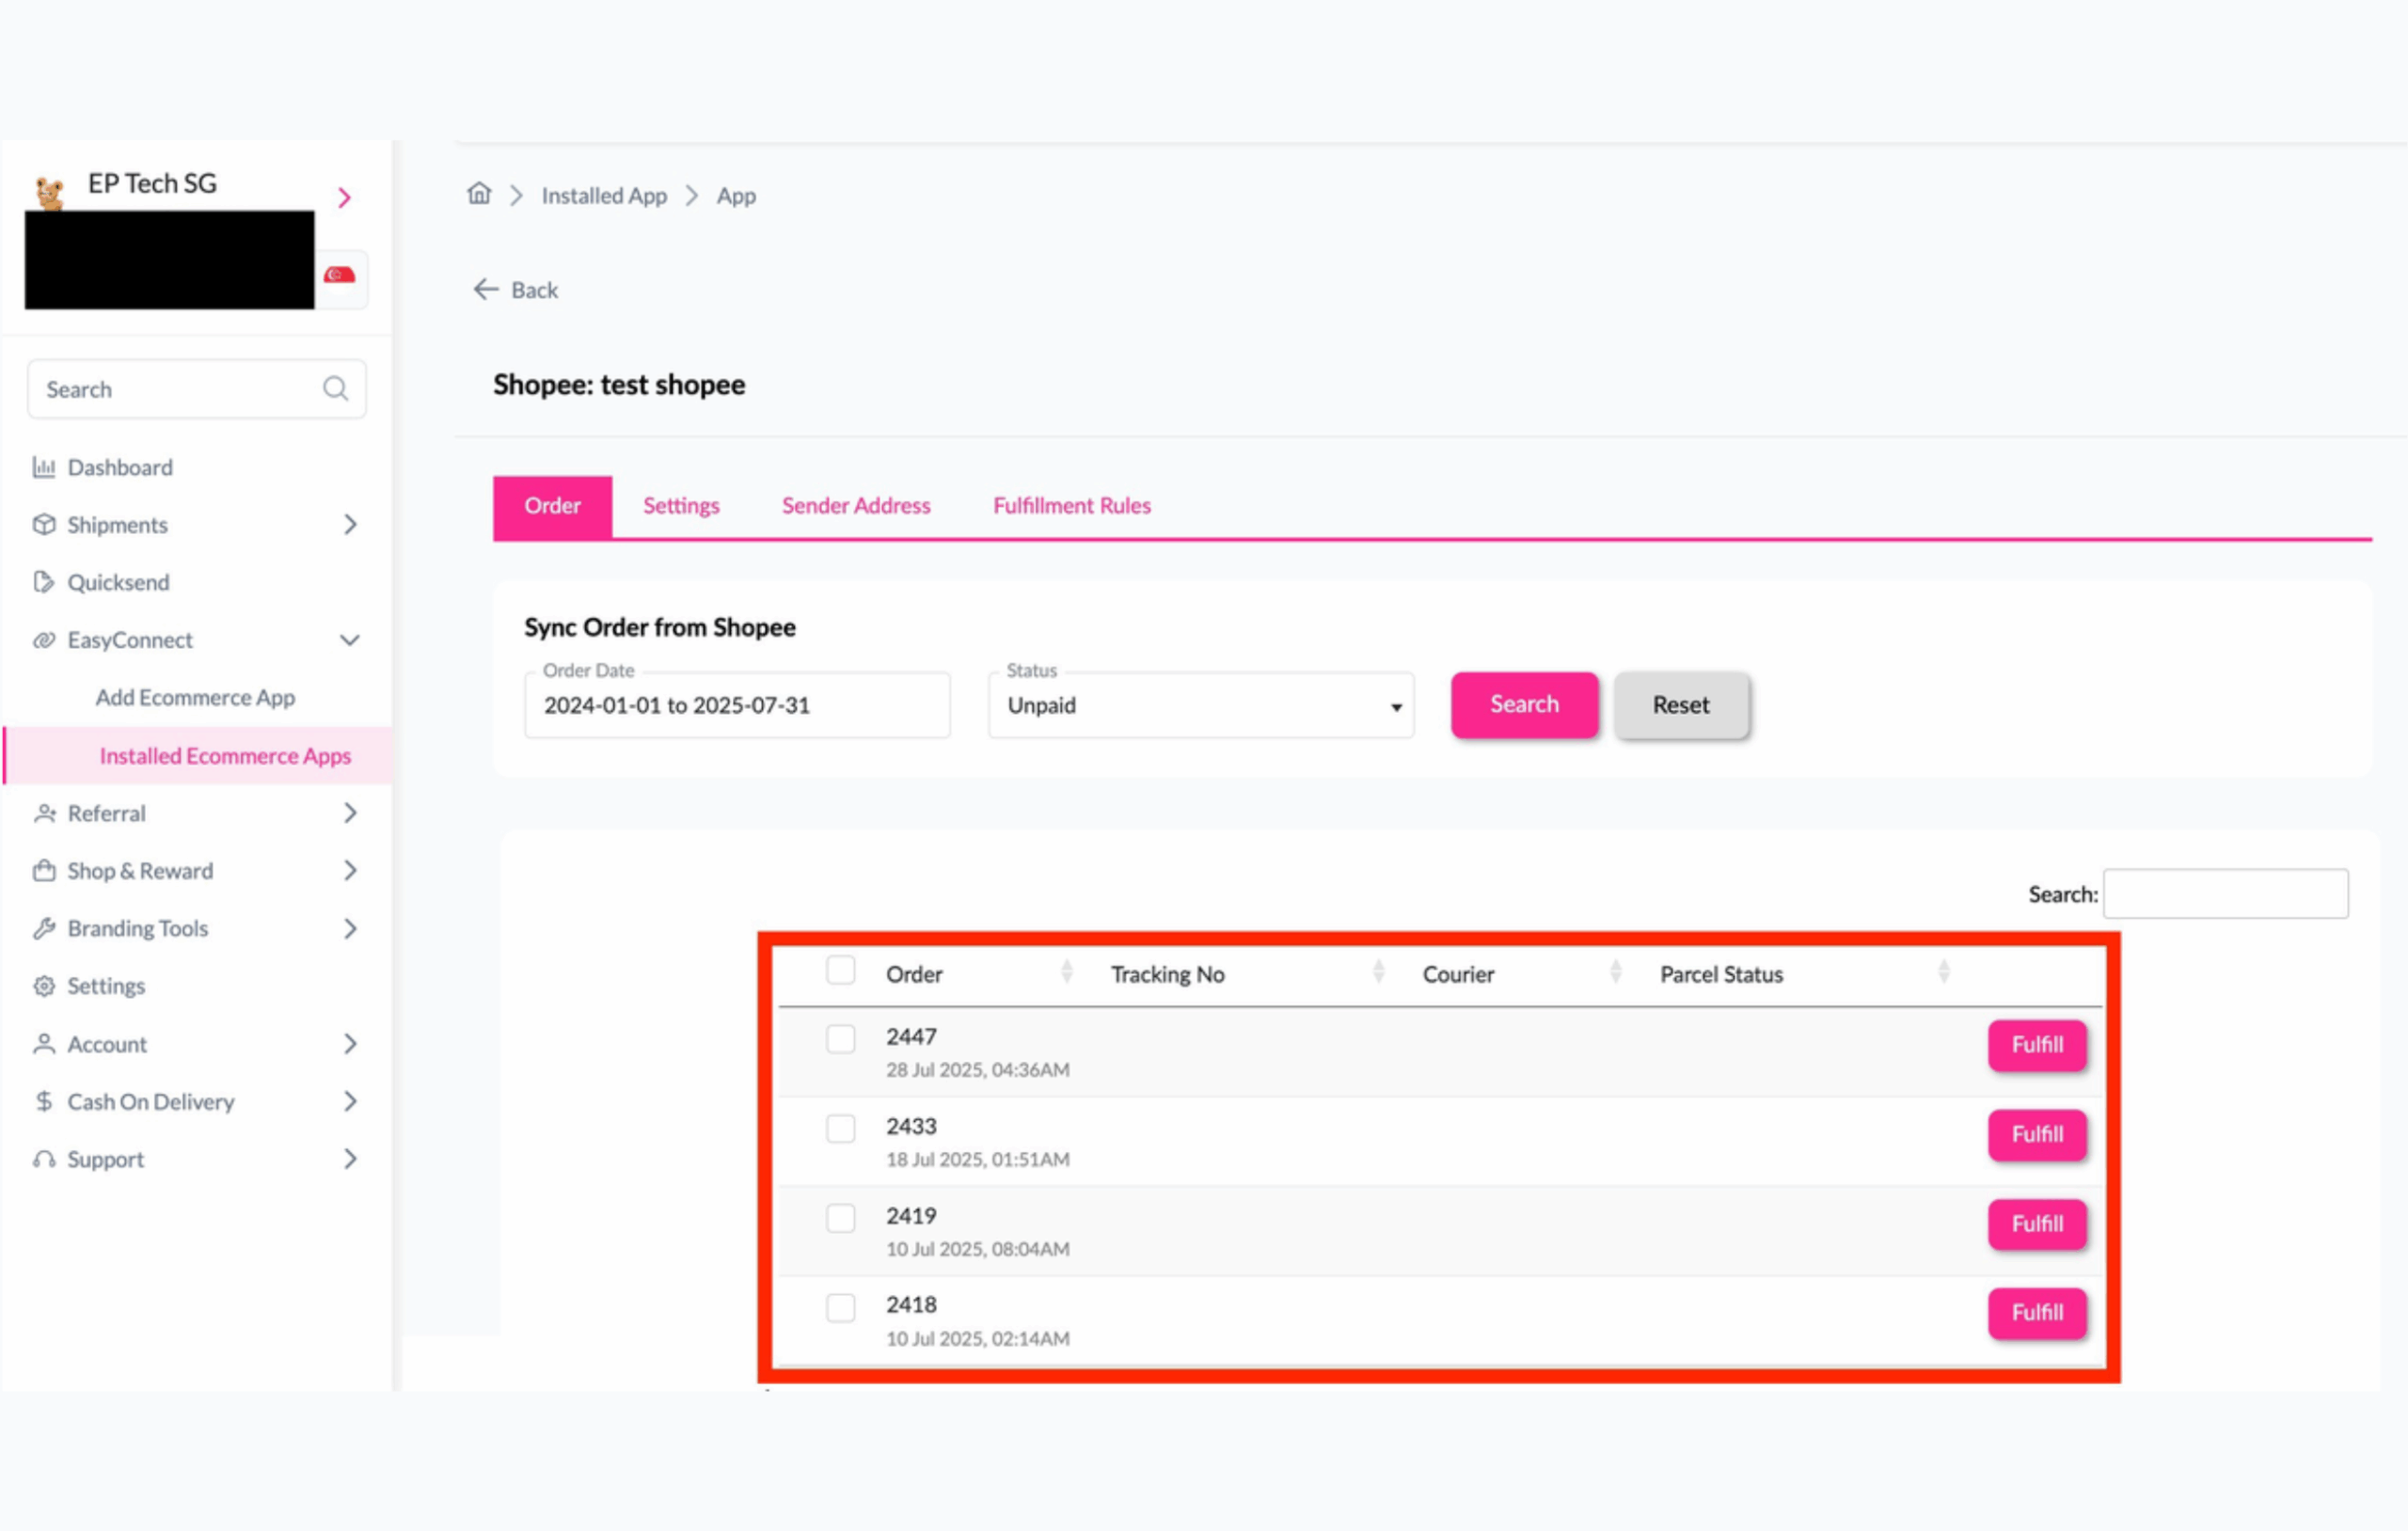Viewport: 2408px width, 1531px height.
Task: Click the home breadcrumb icon
Action: coord(479,194)
